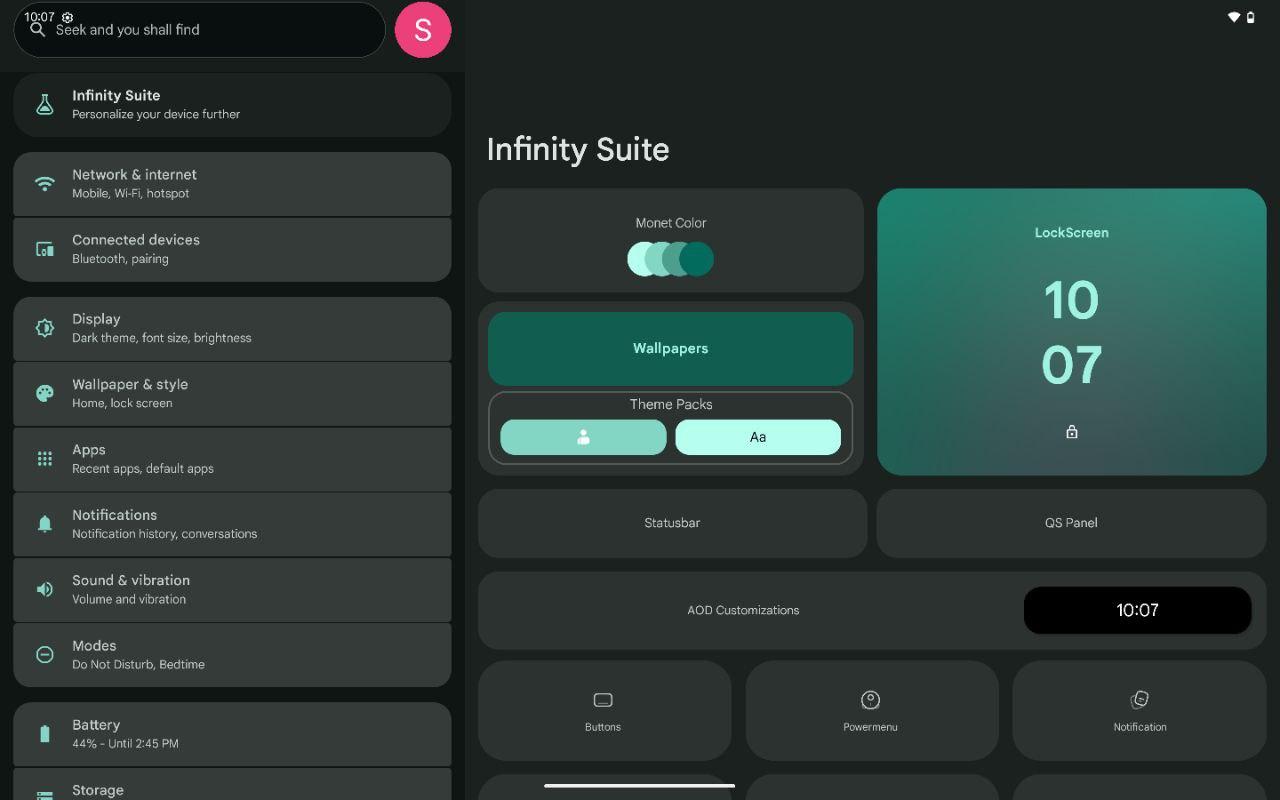Click the Notifications bell icon
Screen dimensions: 1280x800
pos(44,524)
